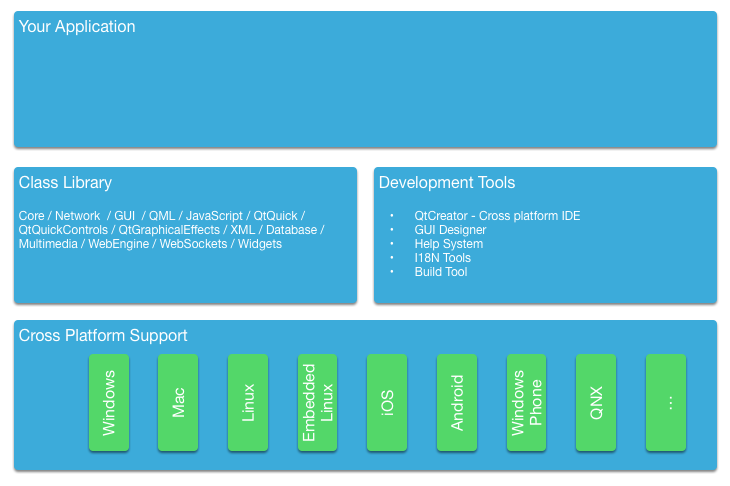The width and height of the screenshot is (730, 486).
Task: Click the ellipsis green platform box
Action: coord(666,402)
